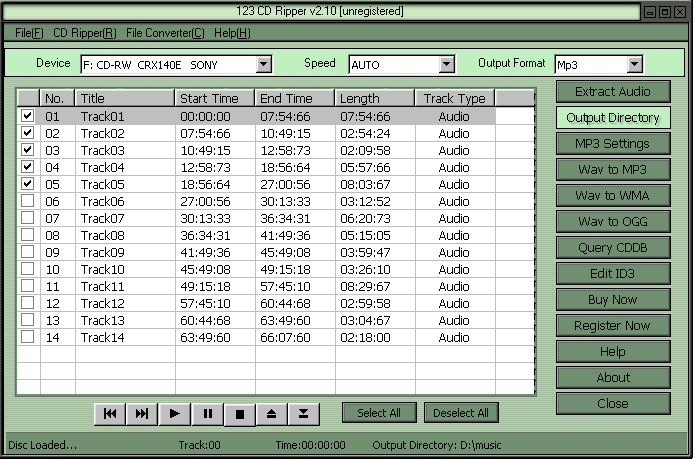
Task: Select the Track07 title cell
Action: click(x=125, y=218)
